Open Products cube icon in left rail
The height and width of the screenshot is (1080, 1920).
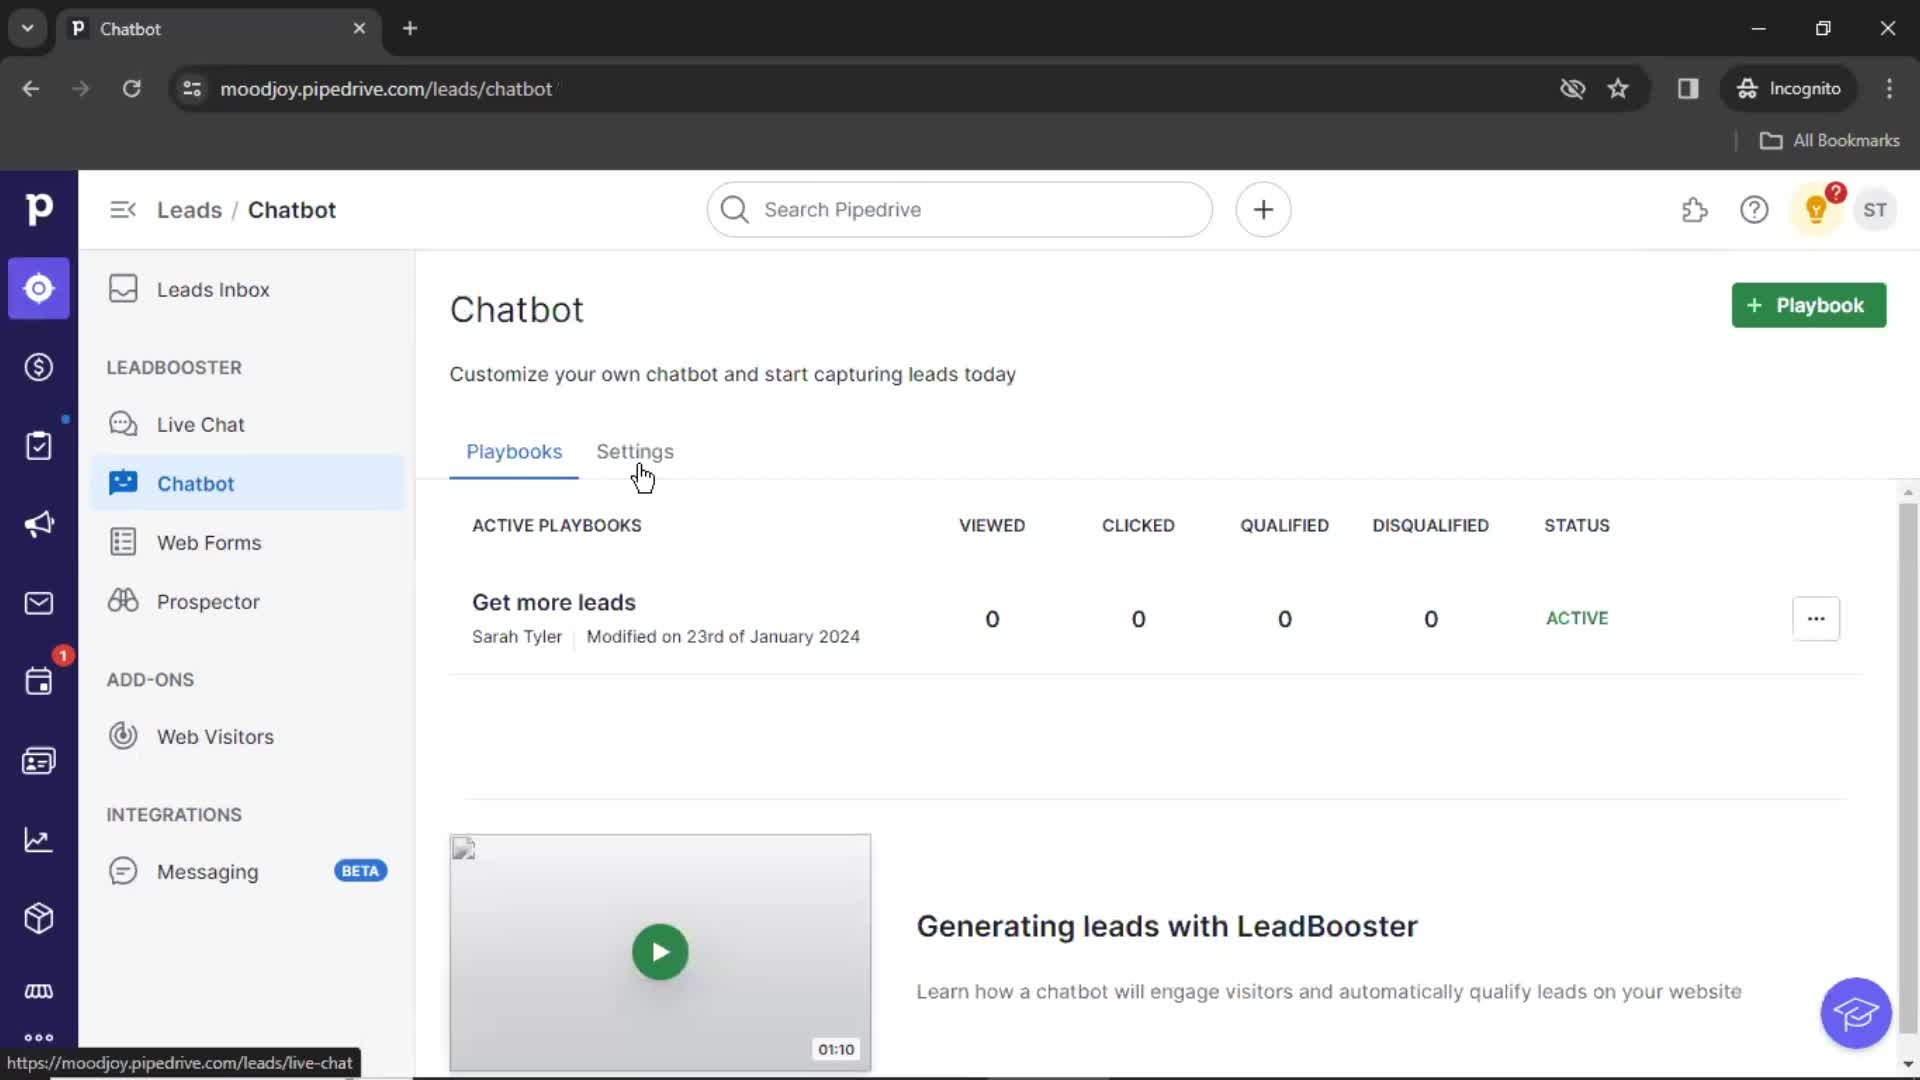(38, 918)
